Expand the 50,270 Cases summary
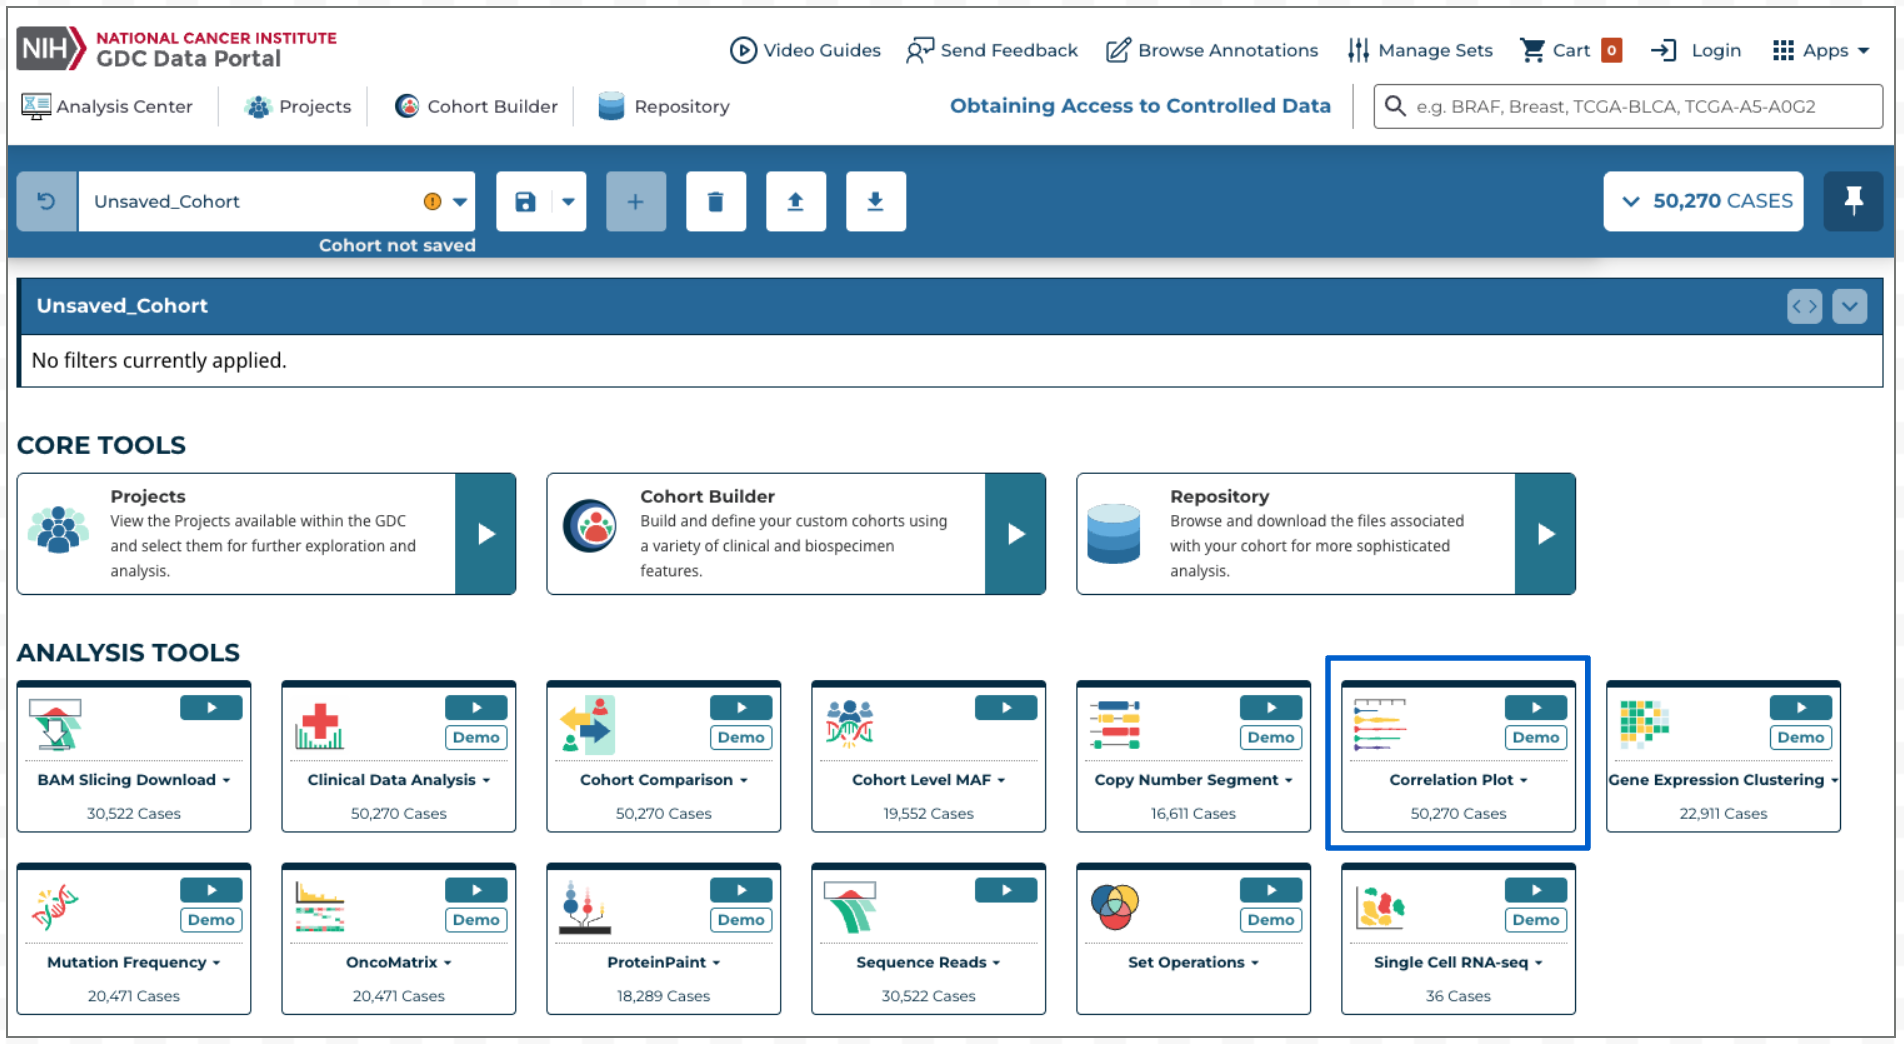1904x1044 pixels. tap(1703, 201)
